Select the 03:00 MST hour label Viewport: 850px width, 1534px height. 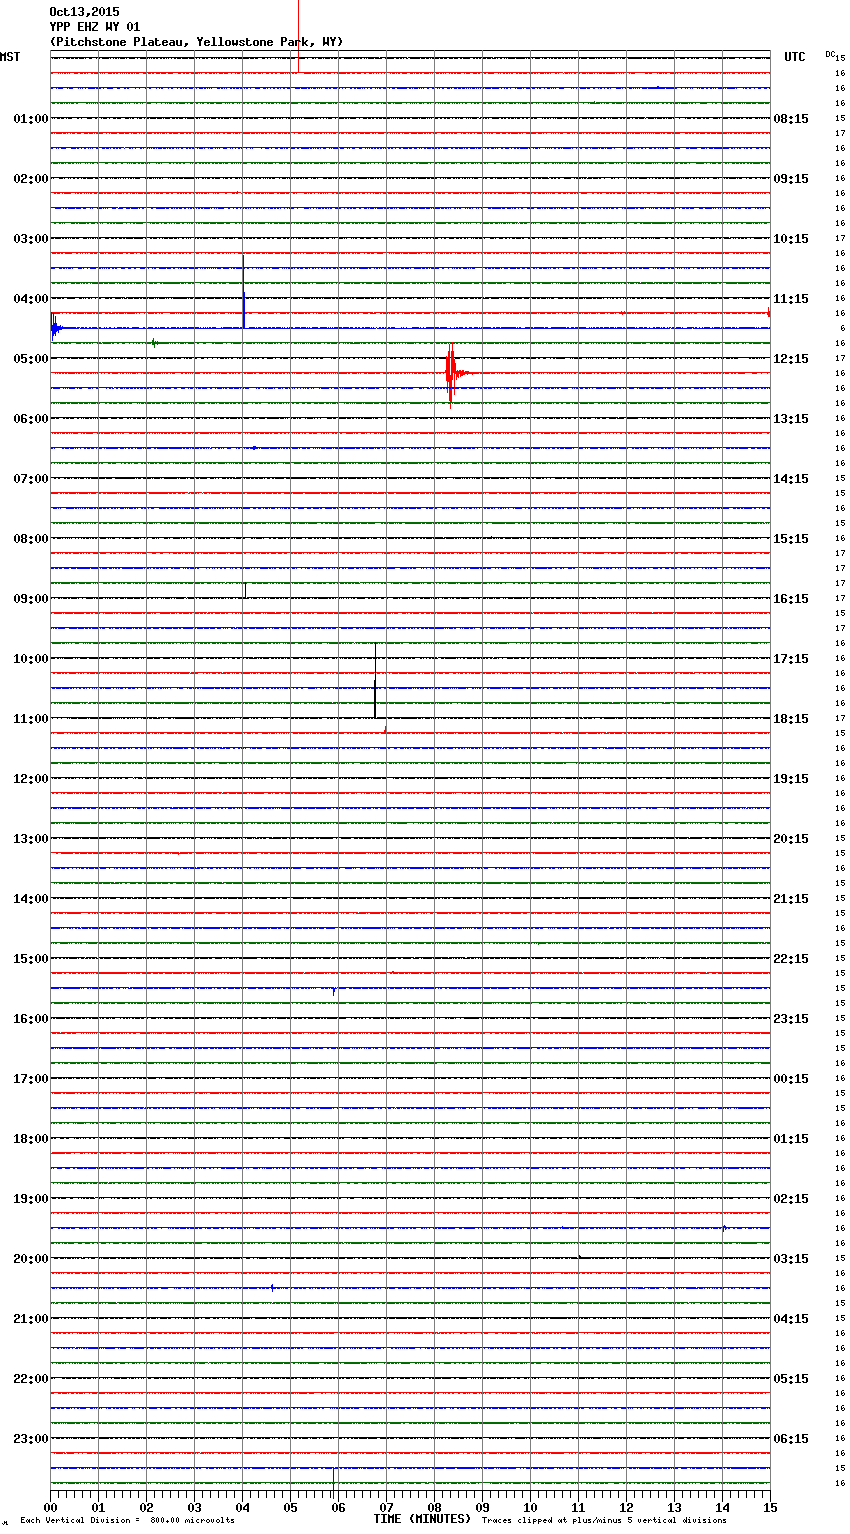[x=31, y=239]
